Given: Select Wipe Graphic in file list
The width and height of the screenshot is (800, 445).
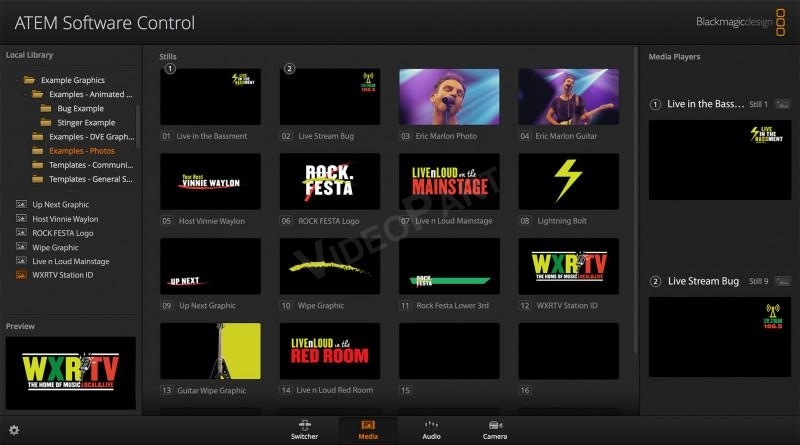Looking at the screenshot, I should click(x=56, y=248).
